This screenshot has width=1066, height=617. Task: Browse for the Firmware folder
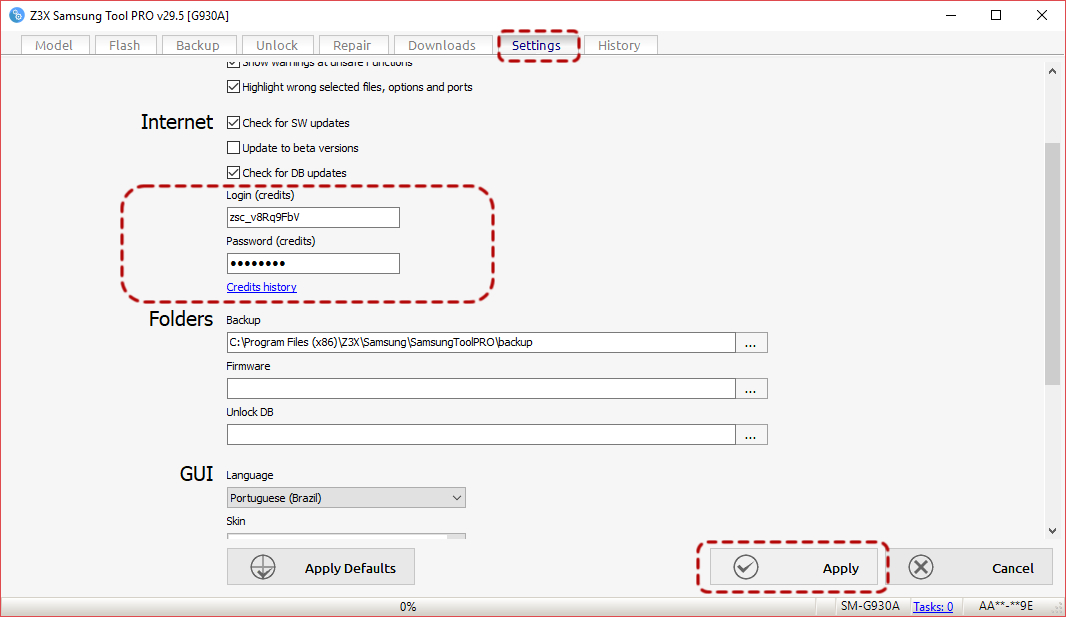click(x=751, y=389)
